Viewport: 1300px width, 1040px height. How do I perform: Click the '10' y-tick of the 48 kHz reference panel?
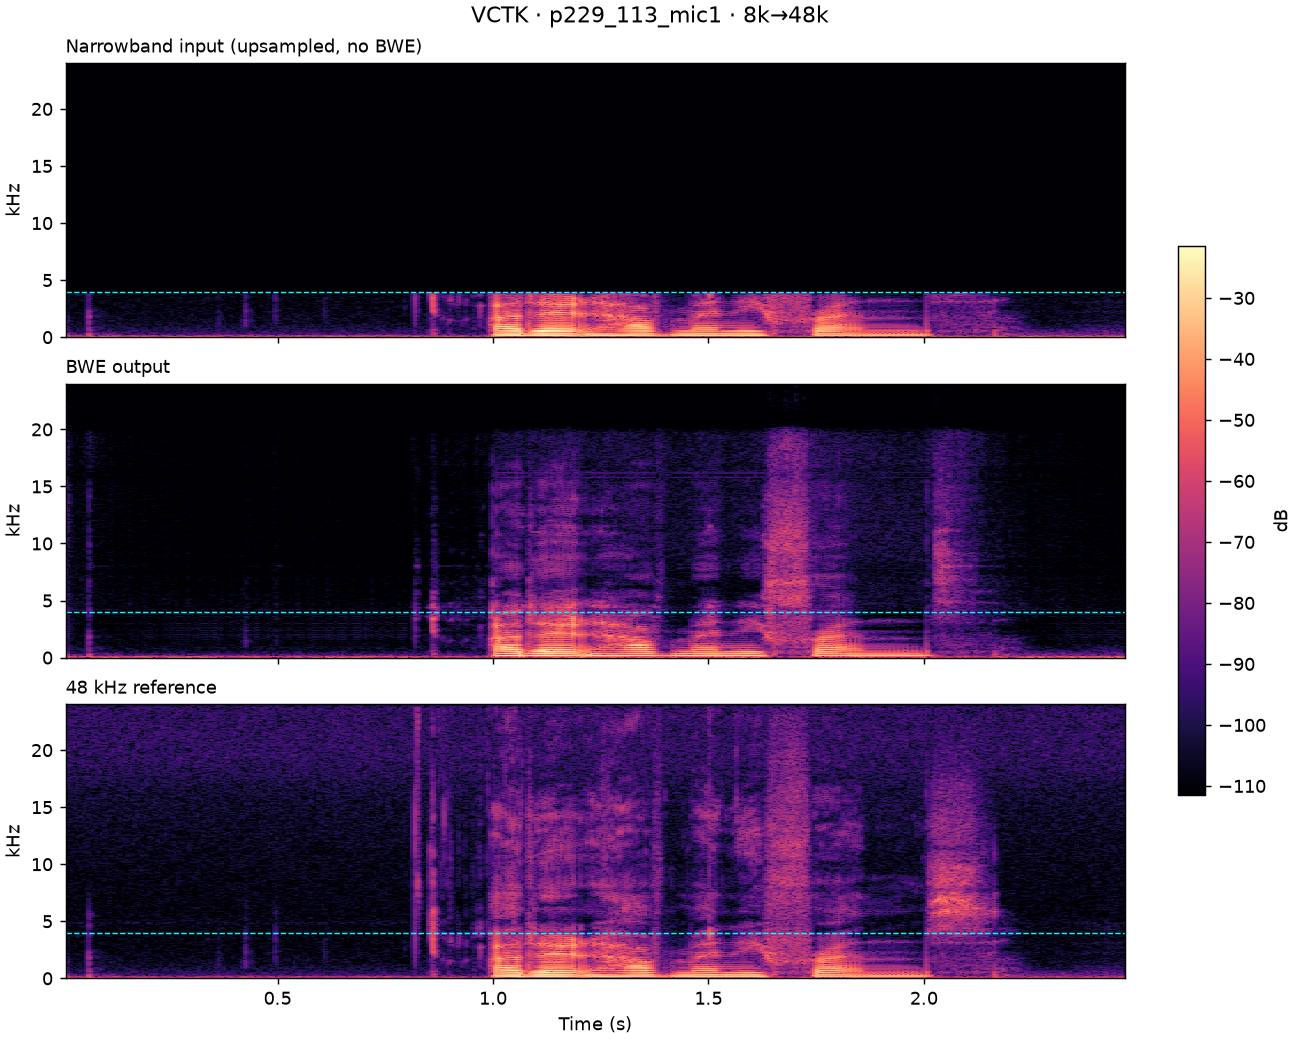tap(42, 864)
